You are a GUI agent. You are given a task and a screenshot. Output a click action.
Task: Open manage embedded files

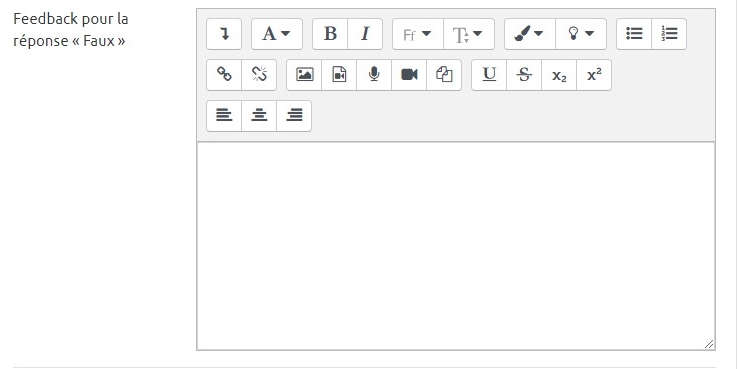(x=444, y=75)
